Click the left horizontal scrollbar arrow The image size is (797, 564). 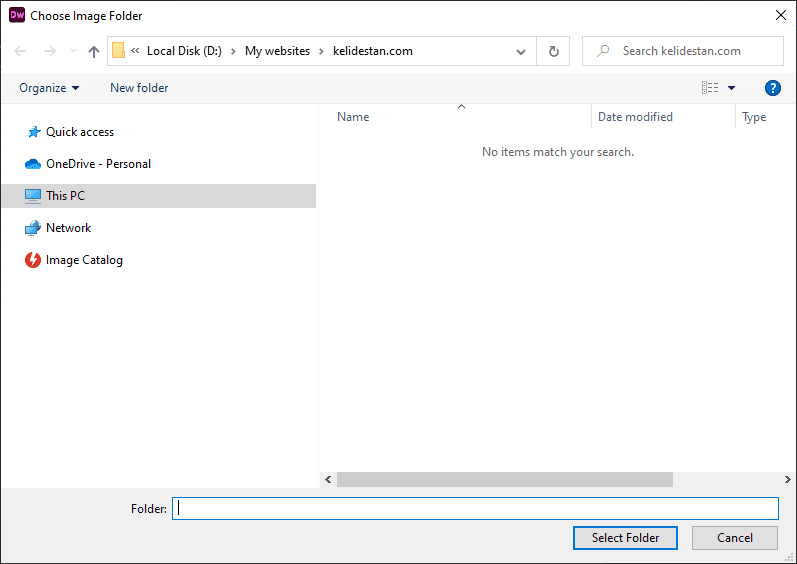[328, 479]
